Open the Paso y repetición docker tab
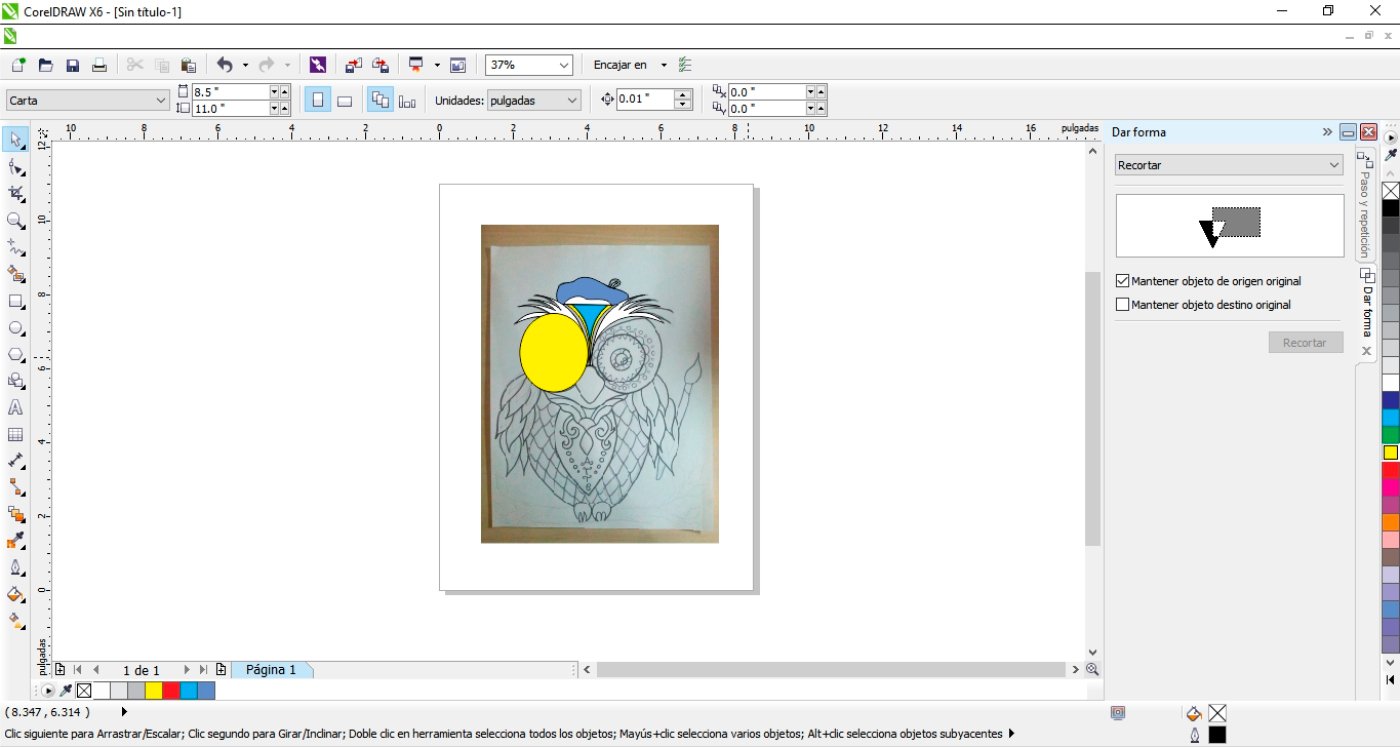The height and width of the screenshot is (747, 1400). click(x=1364, y=204)
